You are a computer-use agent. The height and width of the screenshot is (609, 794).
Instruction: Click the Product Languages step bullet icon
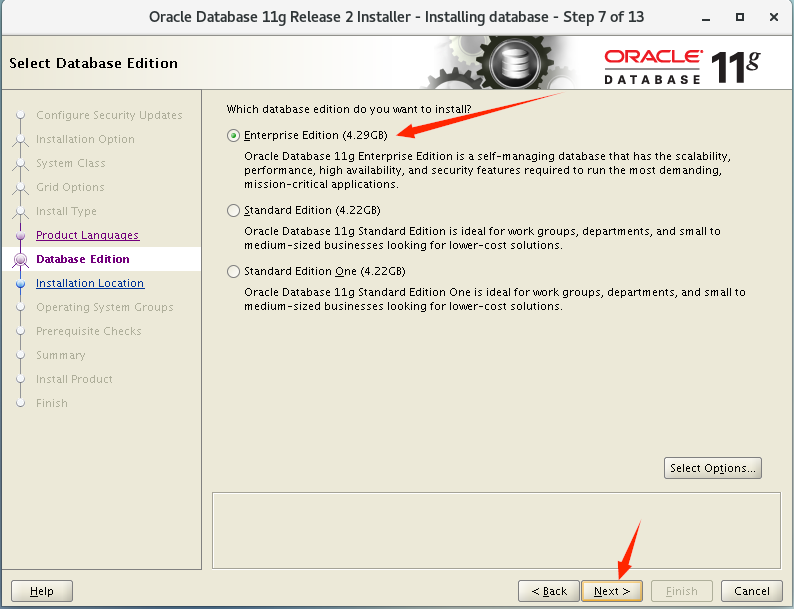21,235
